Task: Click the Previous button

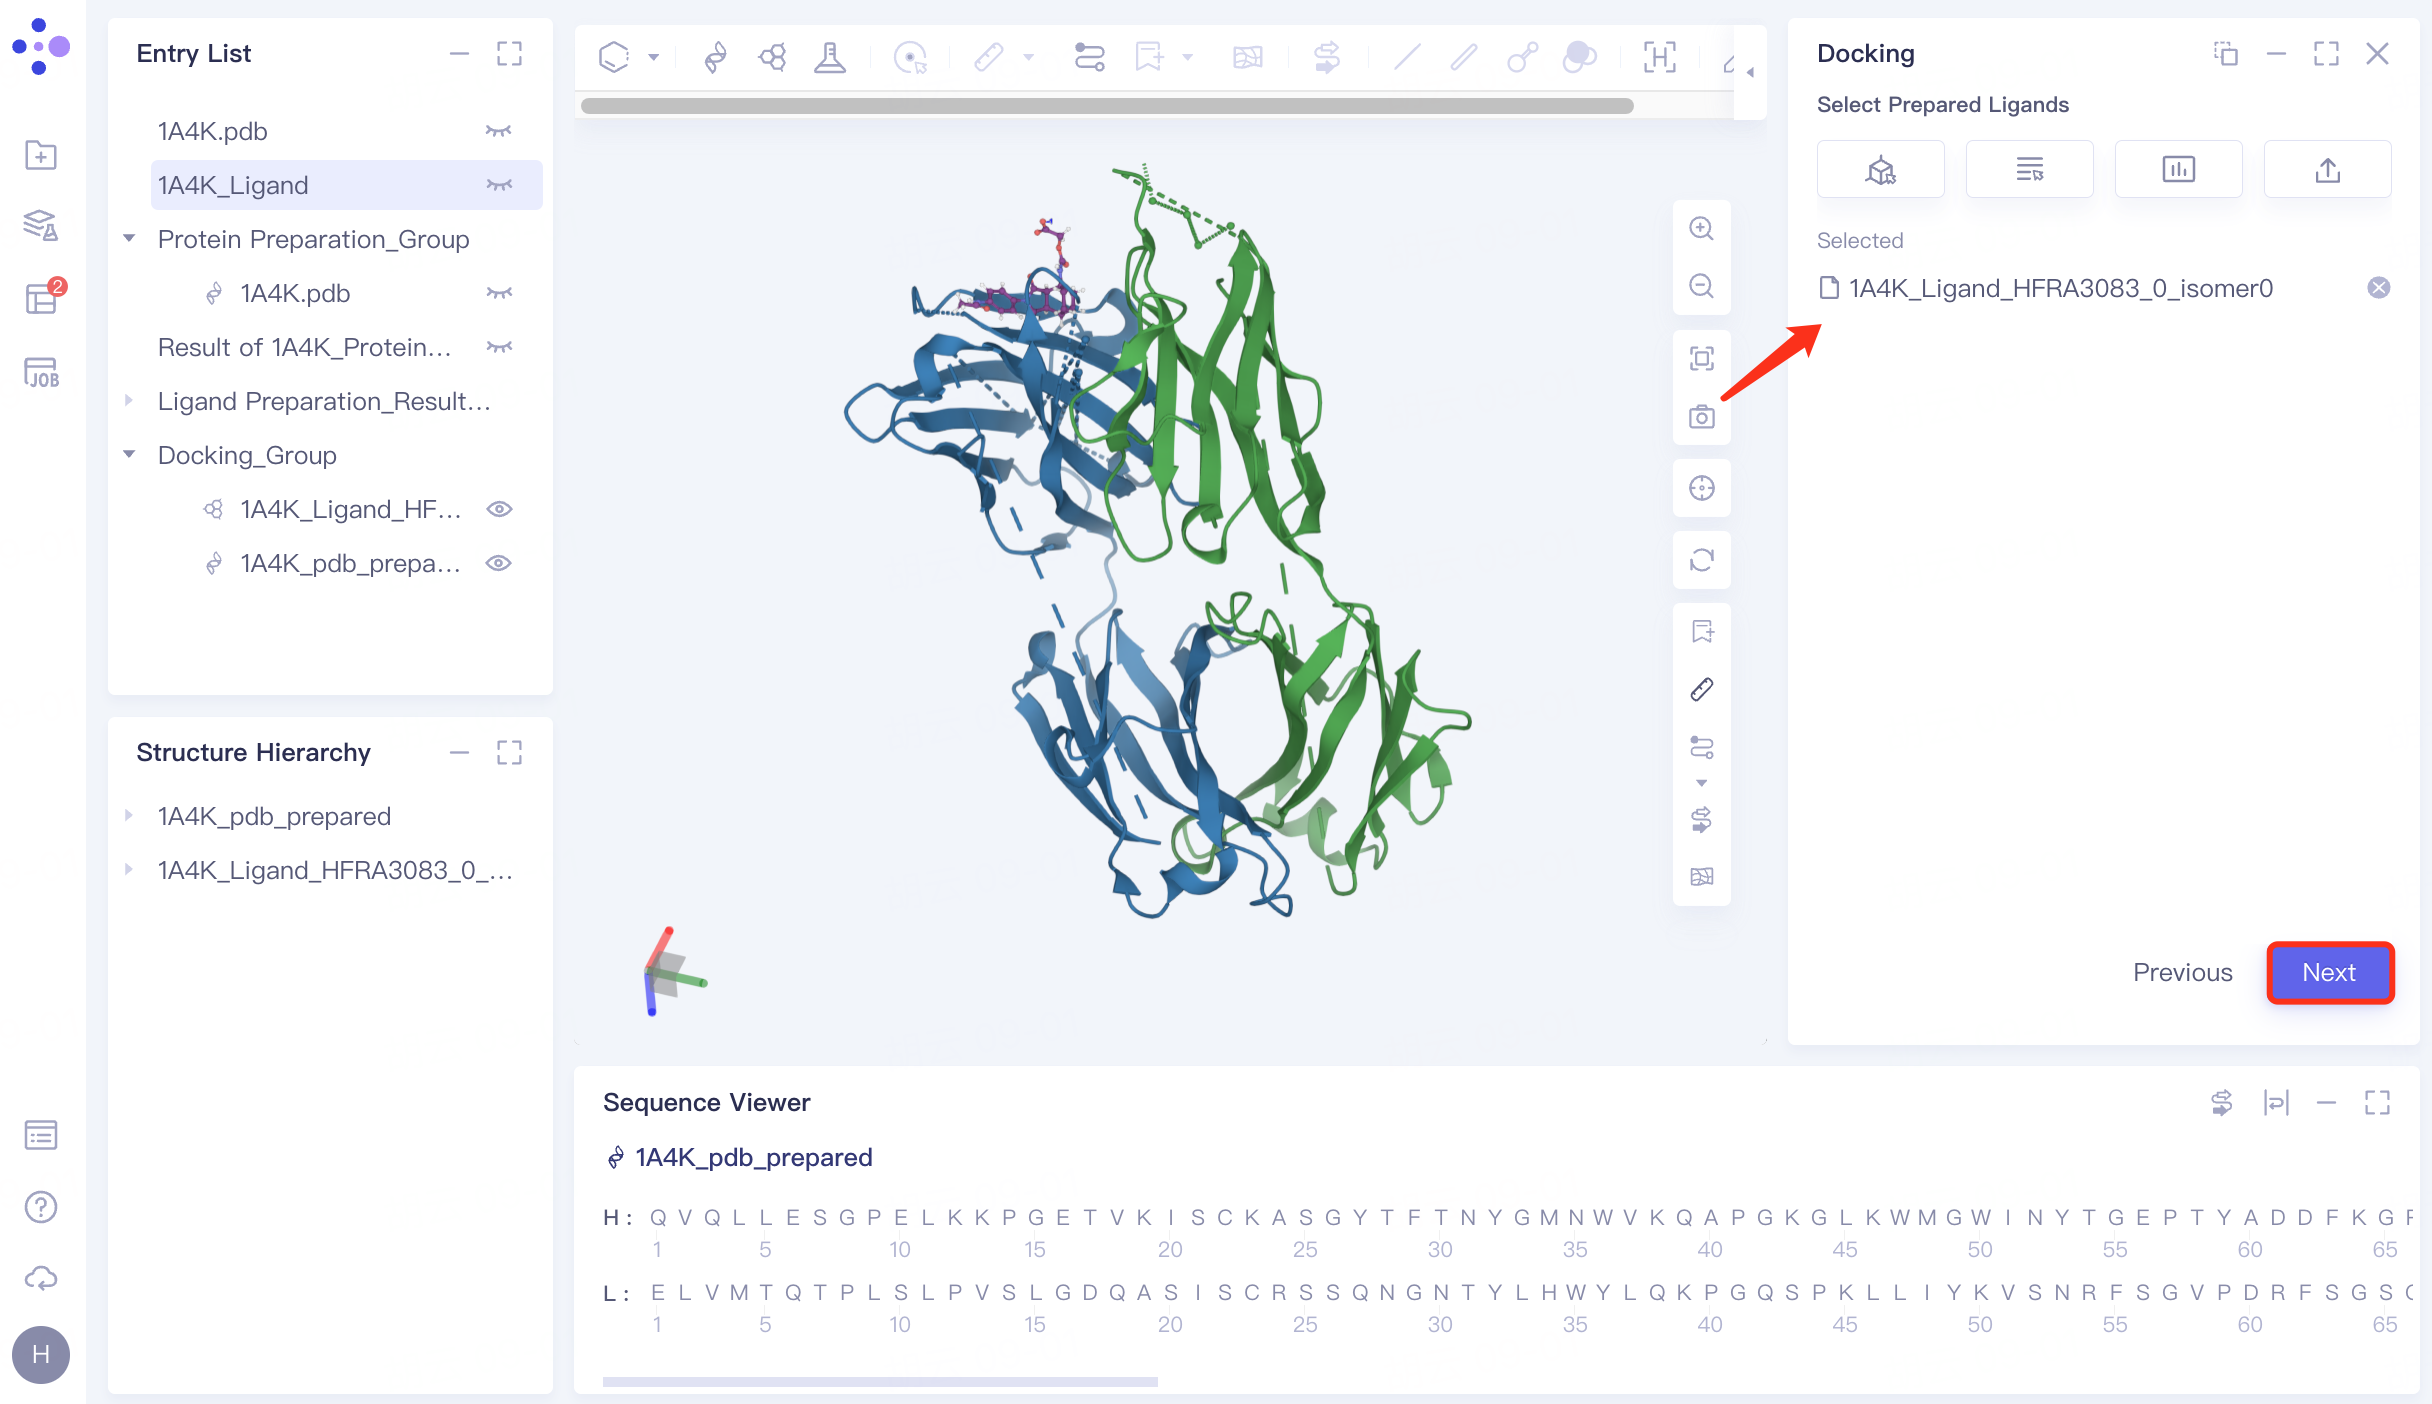Action: pos(2182,972)
